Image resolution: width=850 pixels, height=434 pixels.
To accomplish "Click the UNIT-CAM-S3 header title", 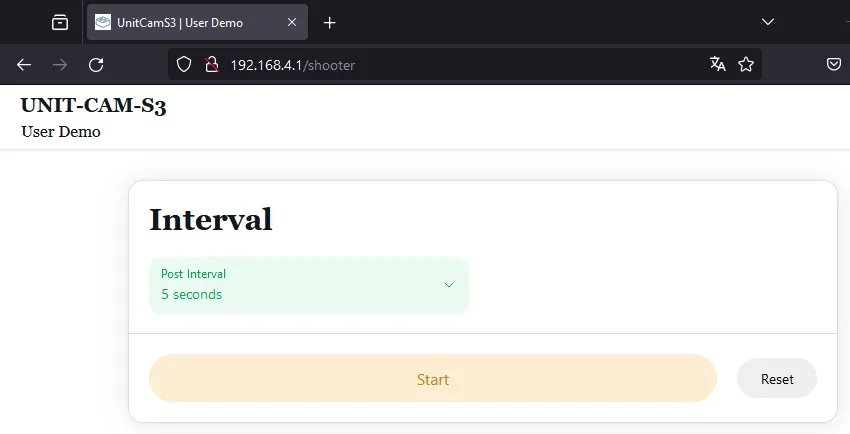I will [93, 106].
